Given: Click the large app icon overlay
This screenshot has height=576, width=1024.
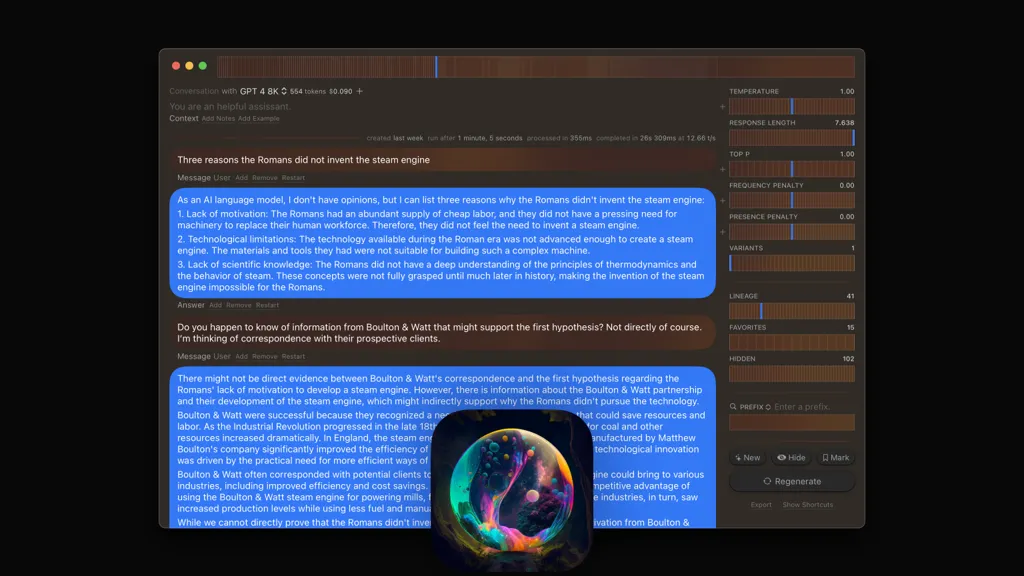Looking at the screenshot, I should (513, 490).
